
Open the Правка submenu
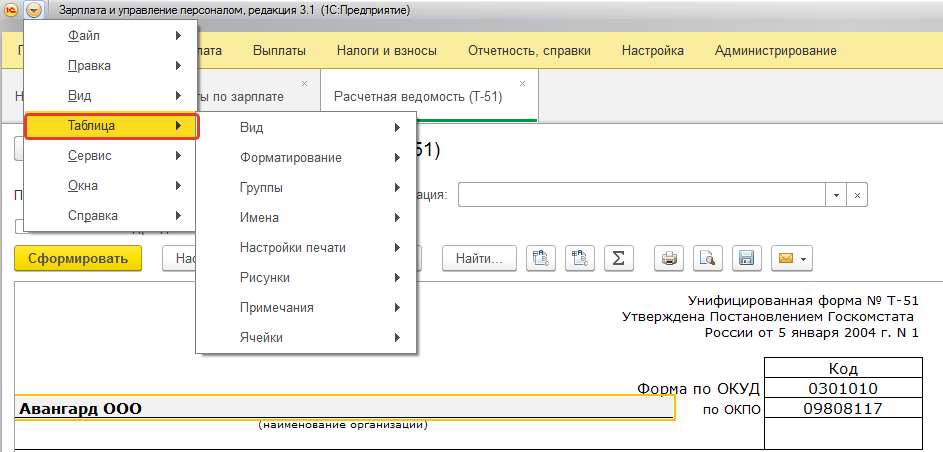coord(111,66)
